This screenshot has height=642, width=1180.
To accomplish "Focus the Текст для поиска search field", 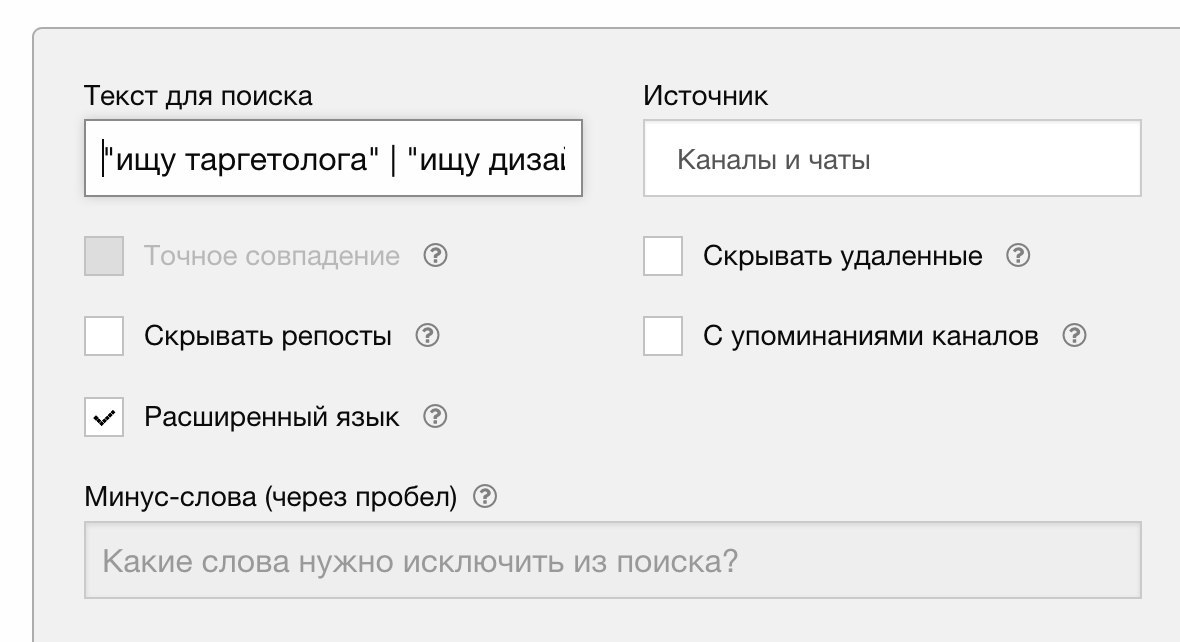I will click(333, 158).
